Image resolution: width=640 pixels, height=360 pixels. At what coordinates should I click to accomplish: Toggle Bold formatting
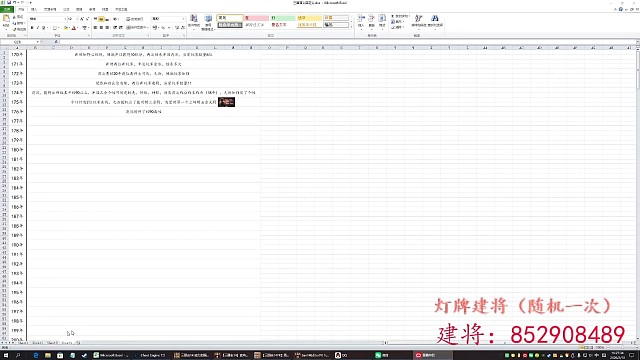pos(32,28)
